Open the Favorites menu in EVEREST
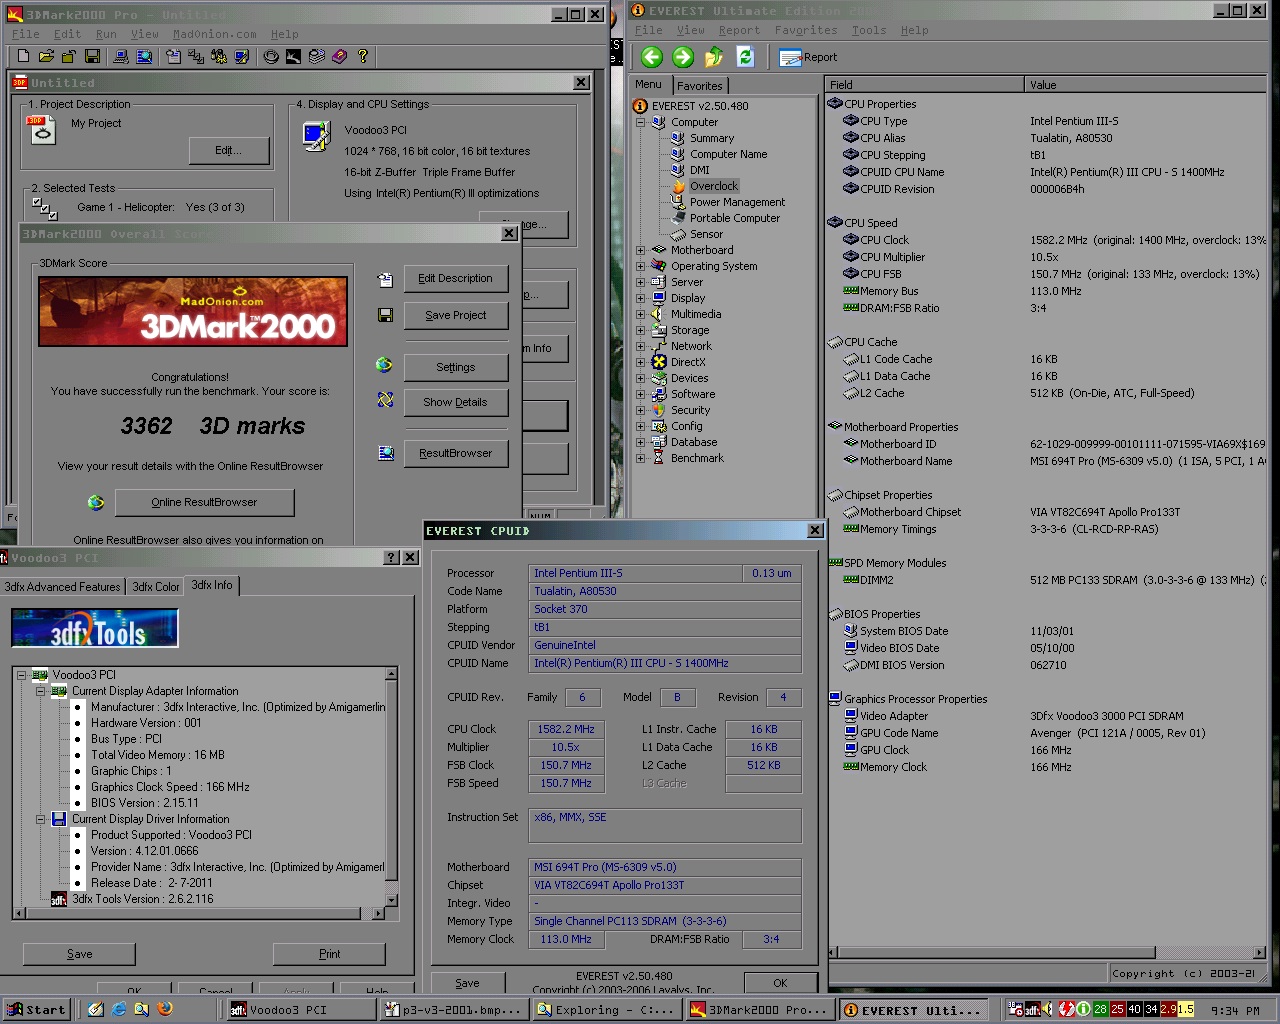1280x1024 pixels. (x=806, y=30)
